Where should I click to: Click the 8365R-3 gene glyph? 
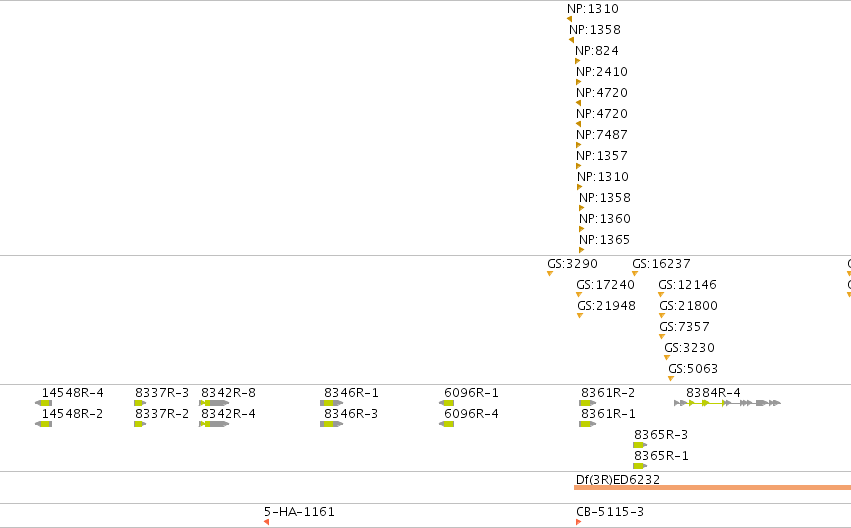[640, 446]
